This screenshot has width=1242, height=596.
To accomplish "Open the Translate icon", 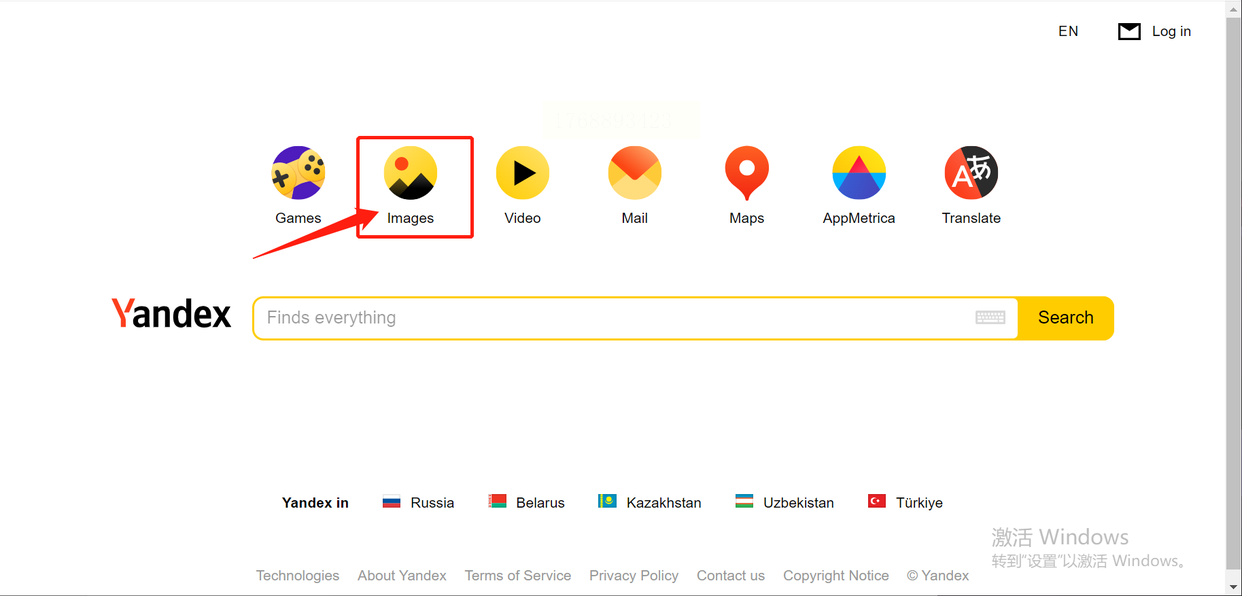I will pos(971,173).
